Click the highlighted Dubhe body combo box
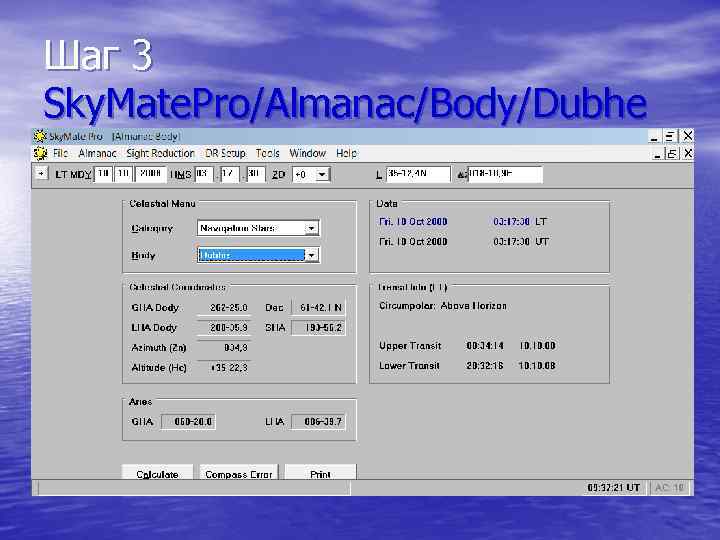This screenshot has height=540, width=720. [258, 255]
